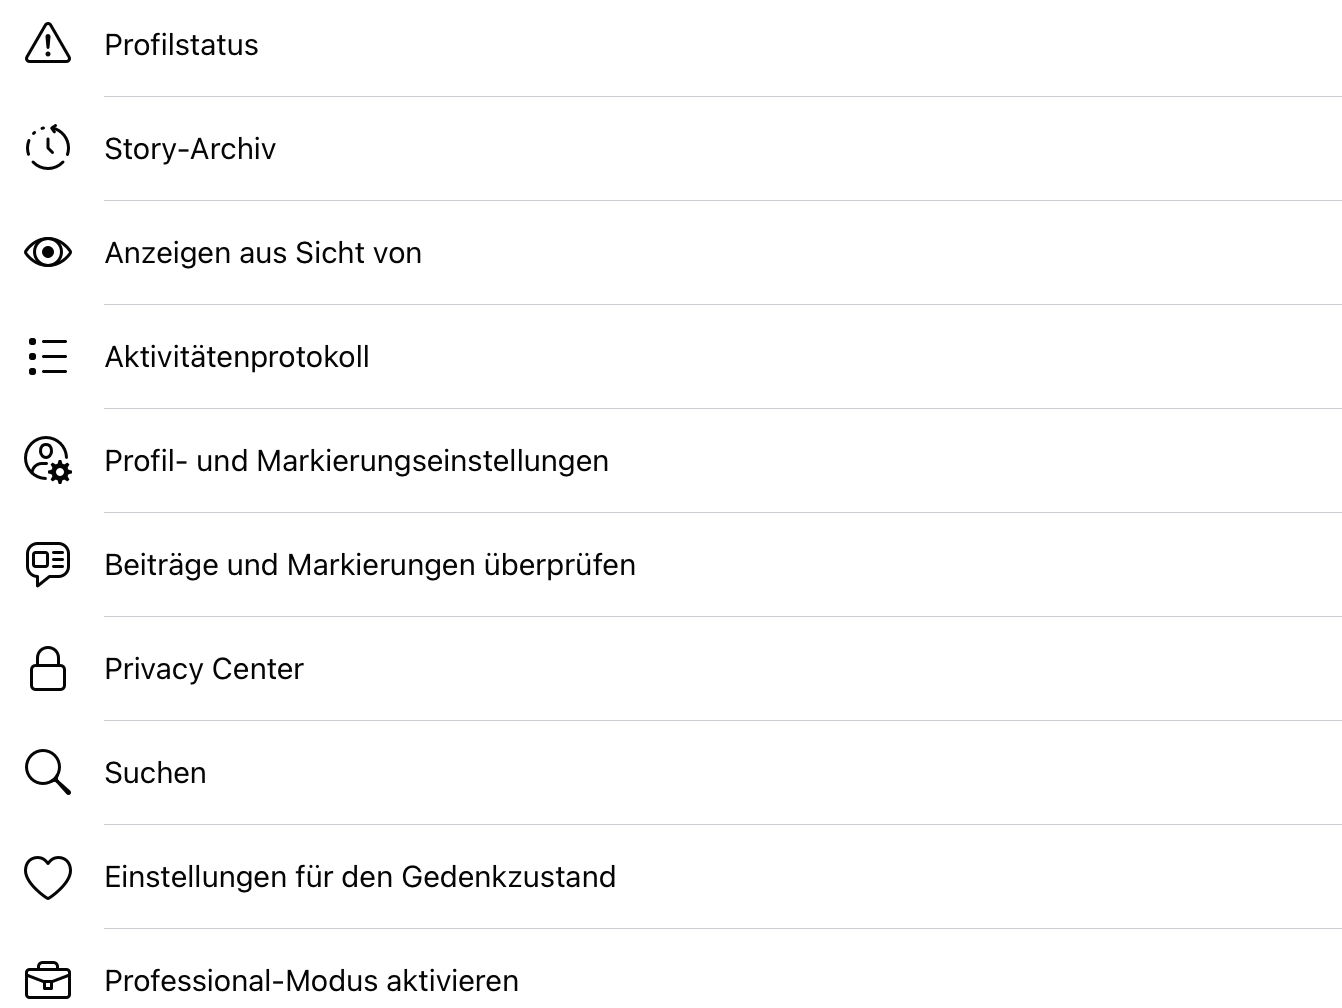Click the Aktivitätenprotokoll list icon
Screen dimensions: 1342x1008
[47, 356]
